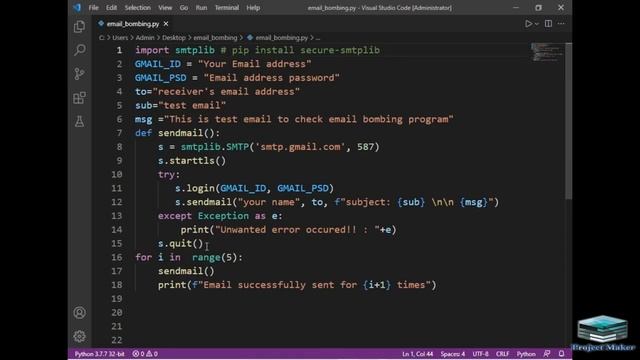The image size is (640, 360).
Task: Click except Exception as e line
Action: pyautogui.click(x=220, y=216)
